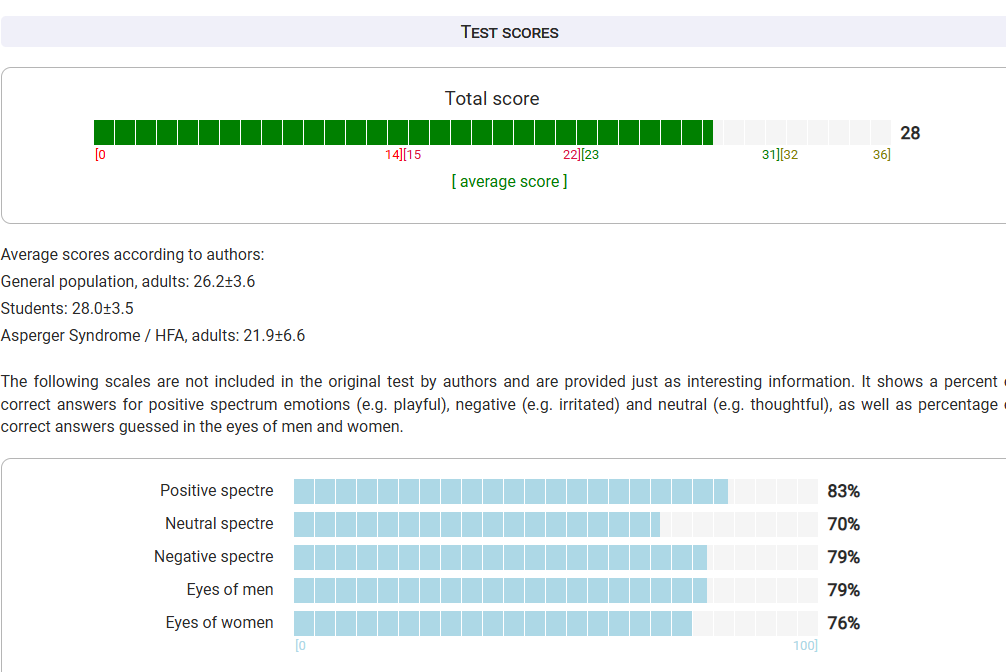
Task: Select the Total score heading
Action: click(492, 99)
